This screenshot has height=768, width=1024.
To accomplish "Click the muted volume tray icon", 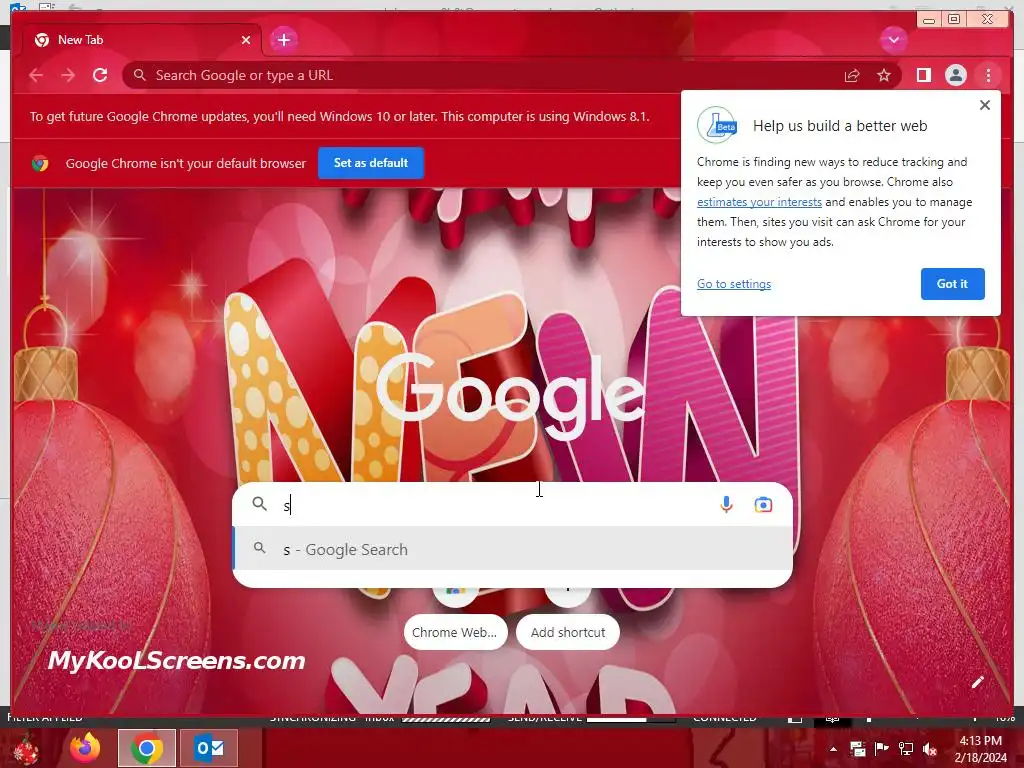I will click(930, 749).
